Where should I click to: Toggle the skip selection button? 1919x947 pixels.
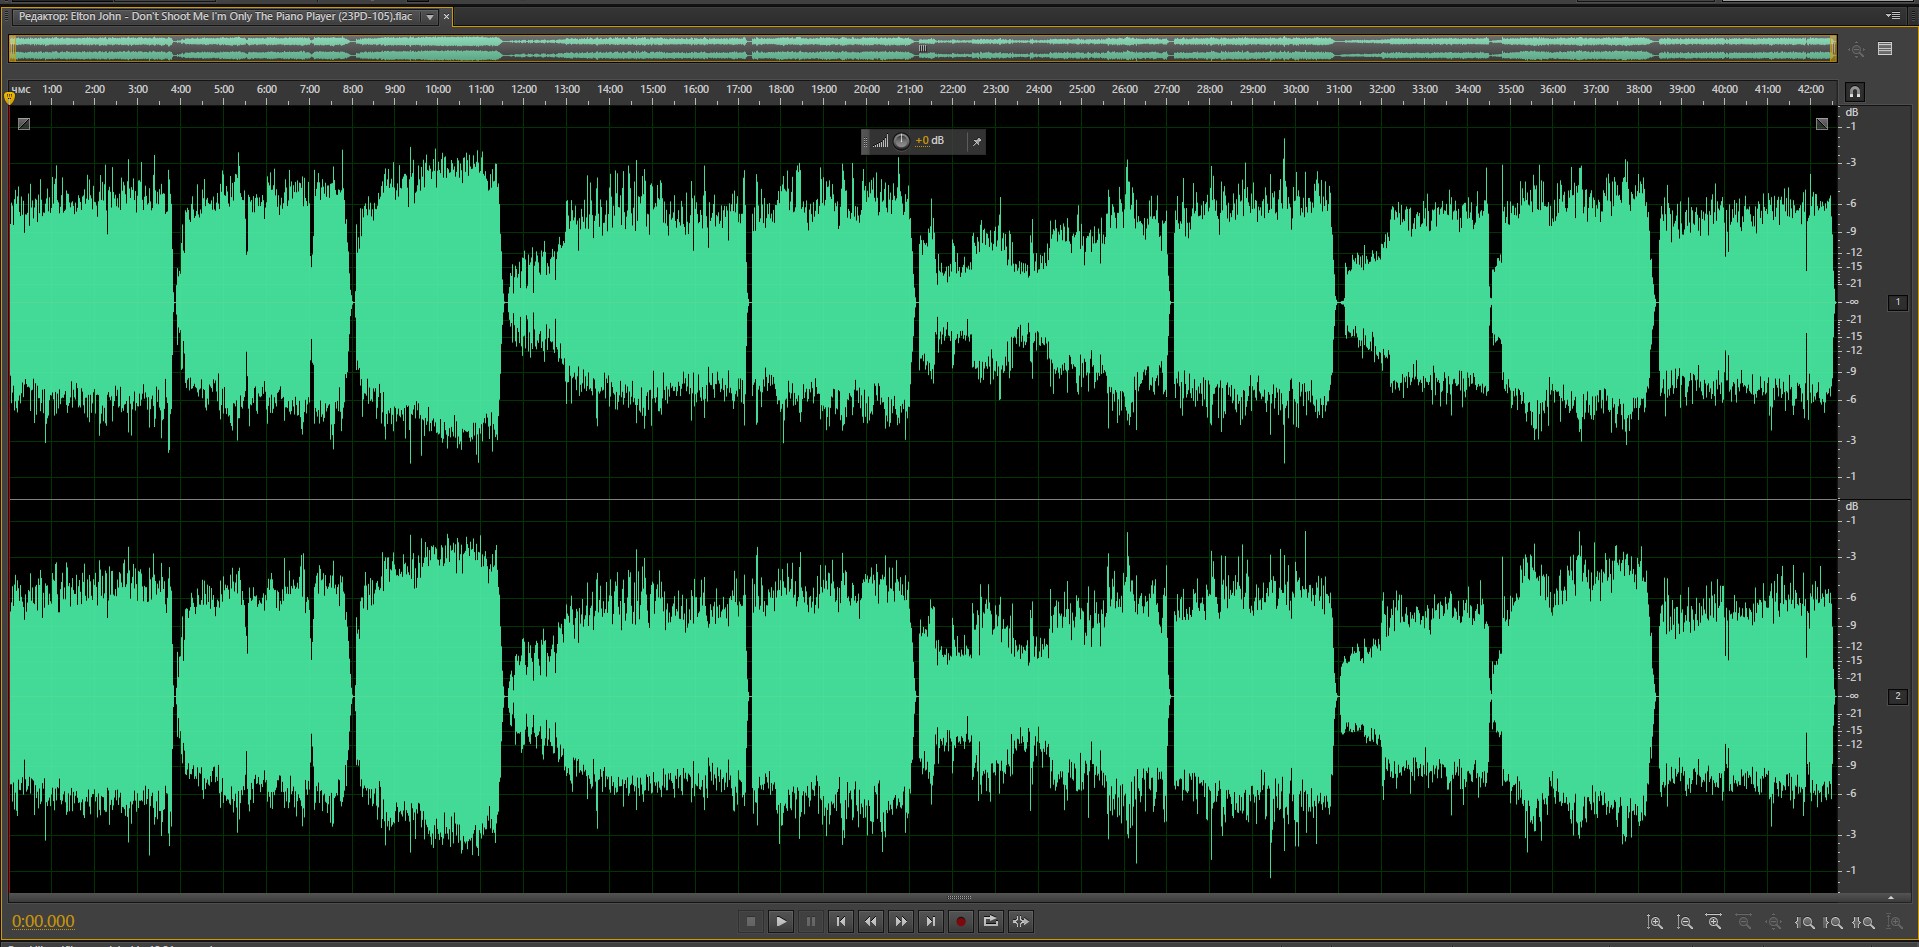click(x=1020, y=922)
